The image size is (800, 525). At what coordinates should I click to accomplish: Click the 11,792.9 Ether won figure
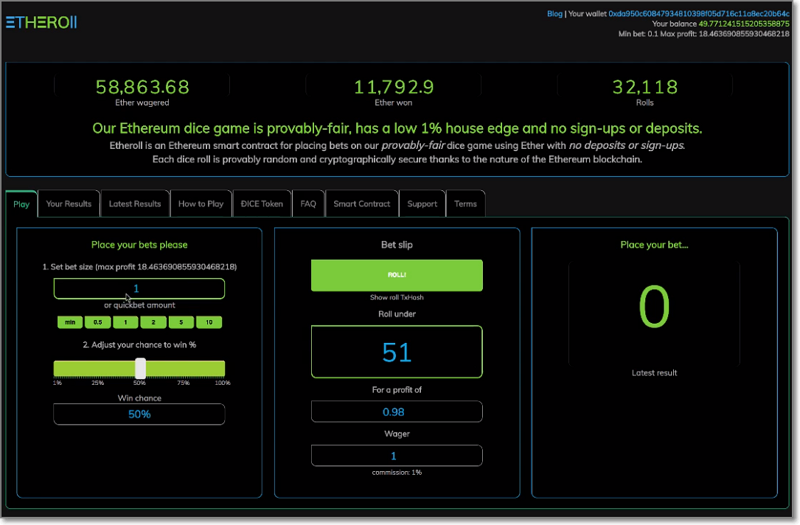[x=394, y=87]
